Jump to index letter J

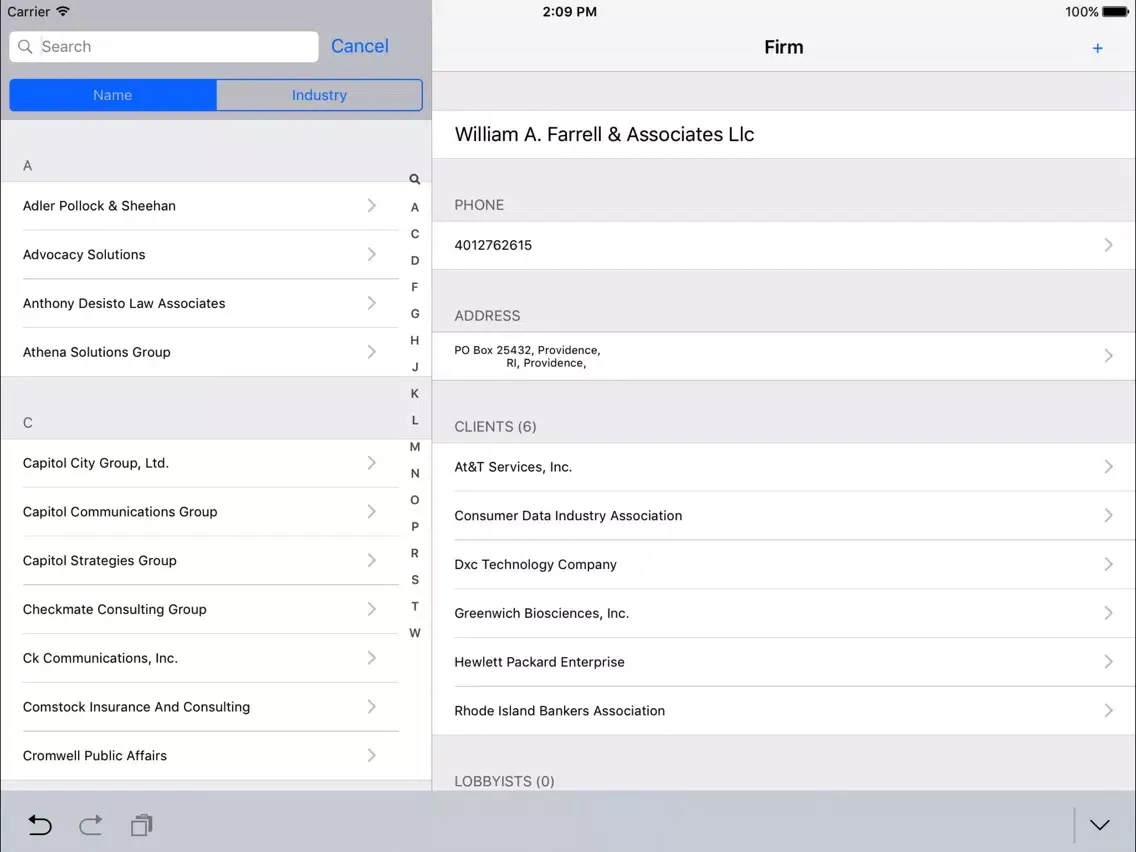point(414,367)
